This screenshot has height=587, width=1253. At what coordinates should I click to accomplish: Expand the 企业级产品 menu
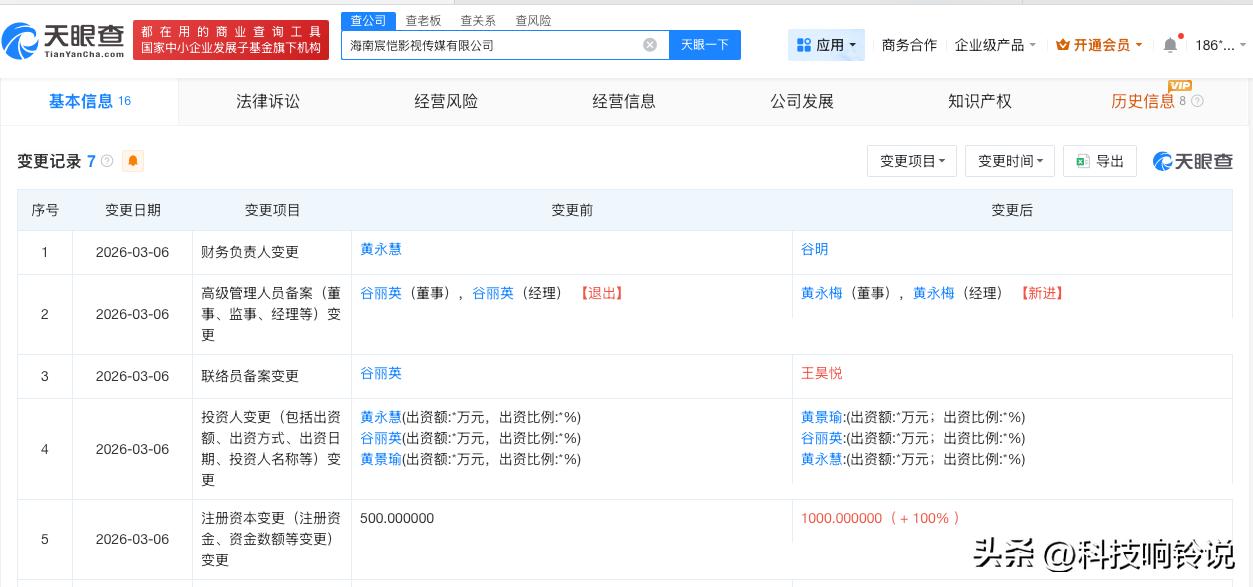point(995,45)
